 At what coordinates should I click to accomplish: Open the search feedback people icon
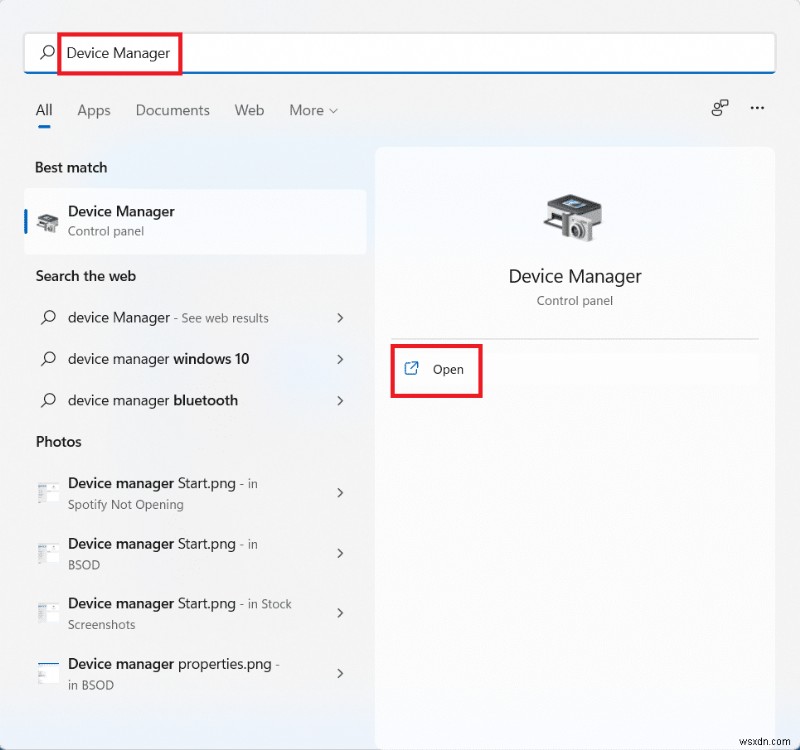click(x=720, y=108)
